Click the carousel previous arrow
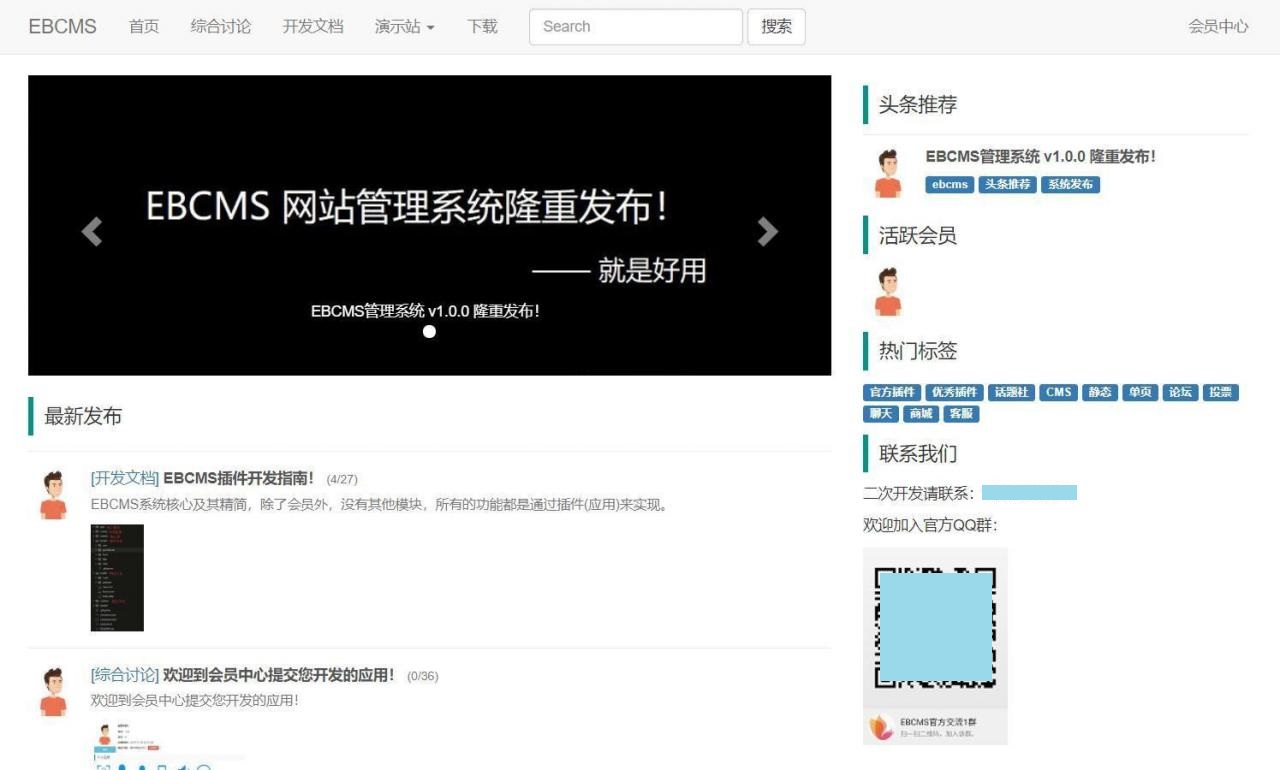 92,232
